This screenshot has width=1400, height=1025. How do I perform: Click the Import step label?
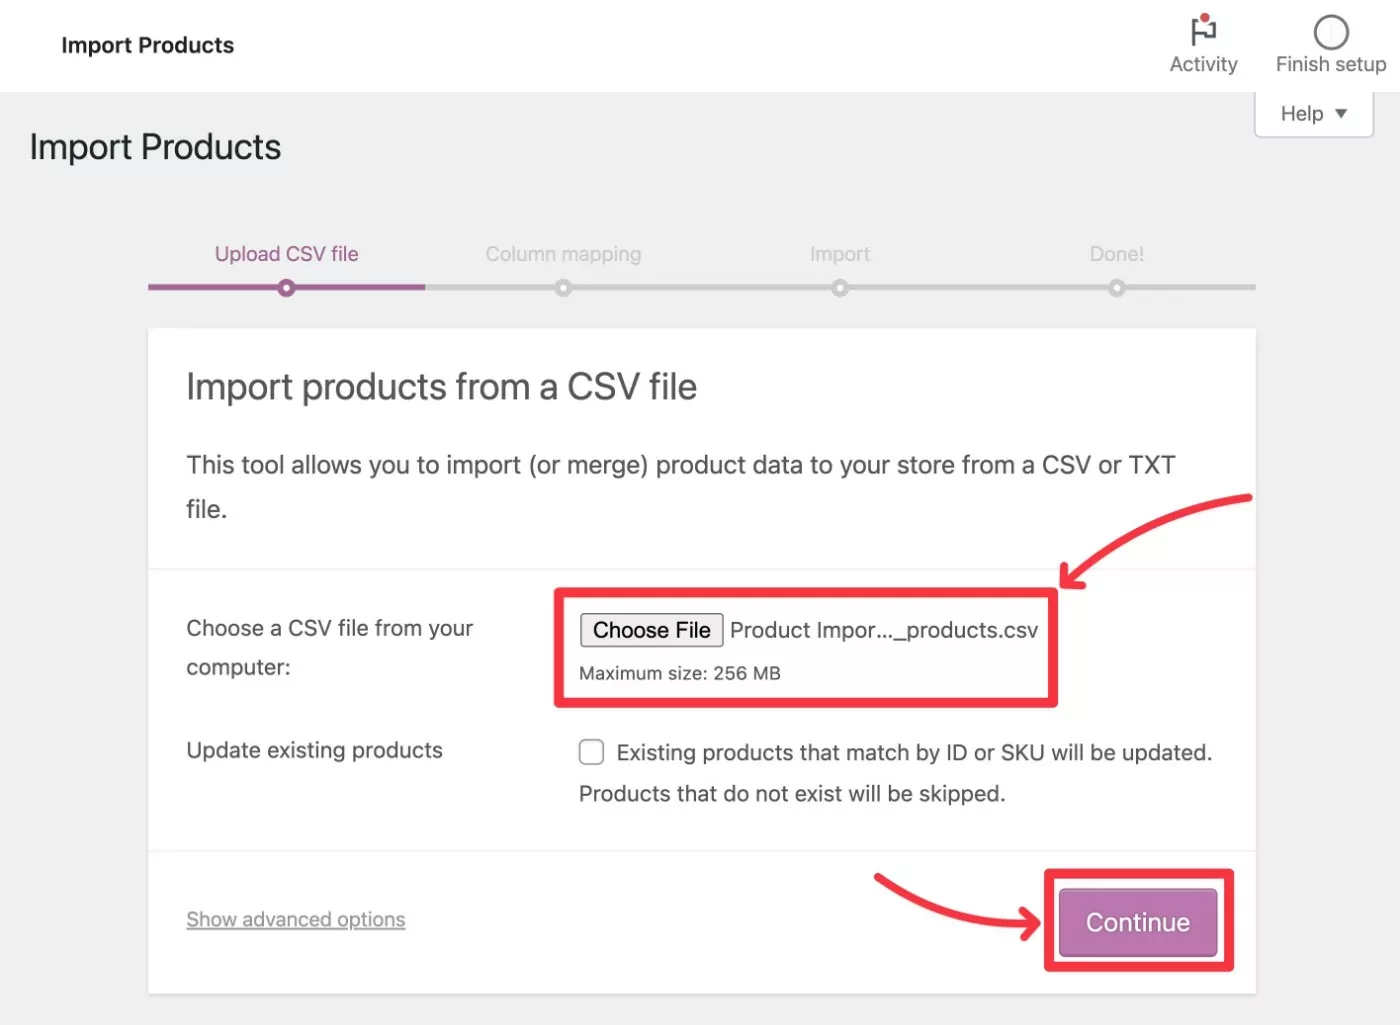[x=839, y=254]
